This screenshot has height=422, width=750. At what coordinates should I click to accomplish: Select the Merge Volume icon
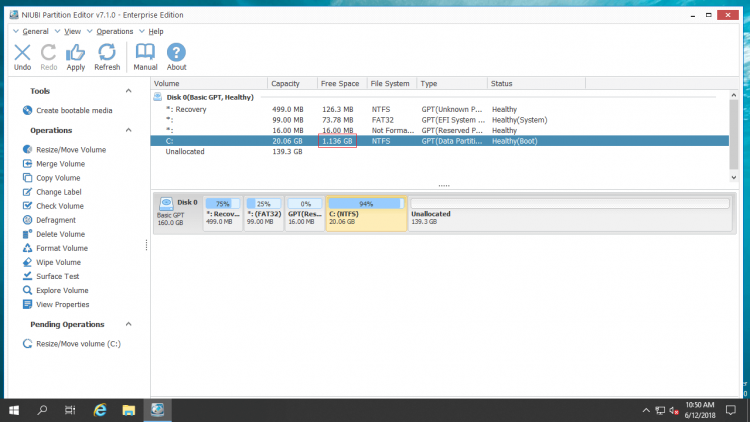27,164
